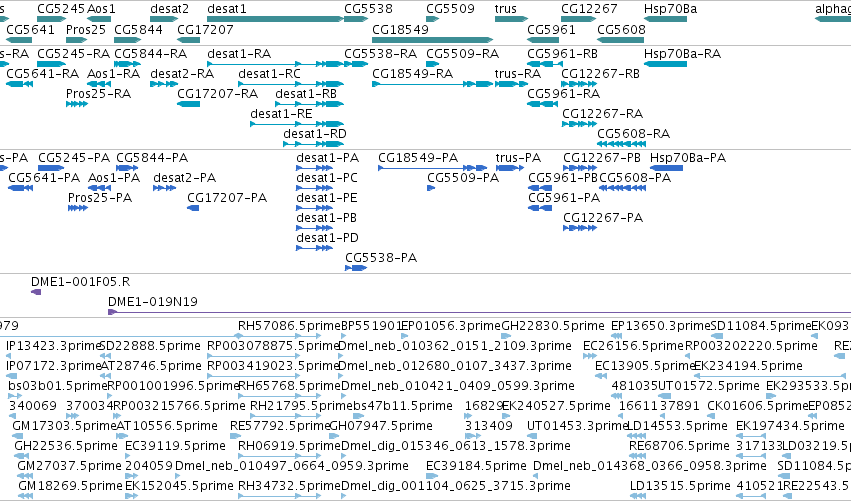Open the CG5641-RA transcript
The image size is (851, 501).
(x=42, y=74)
